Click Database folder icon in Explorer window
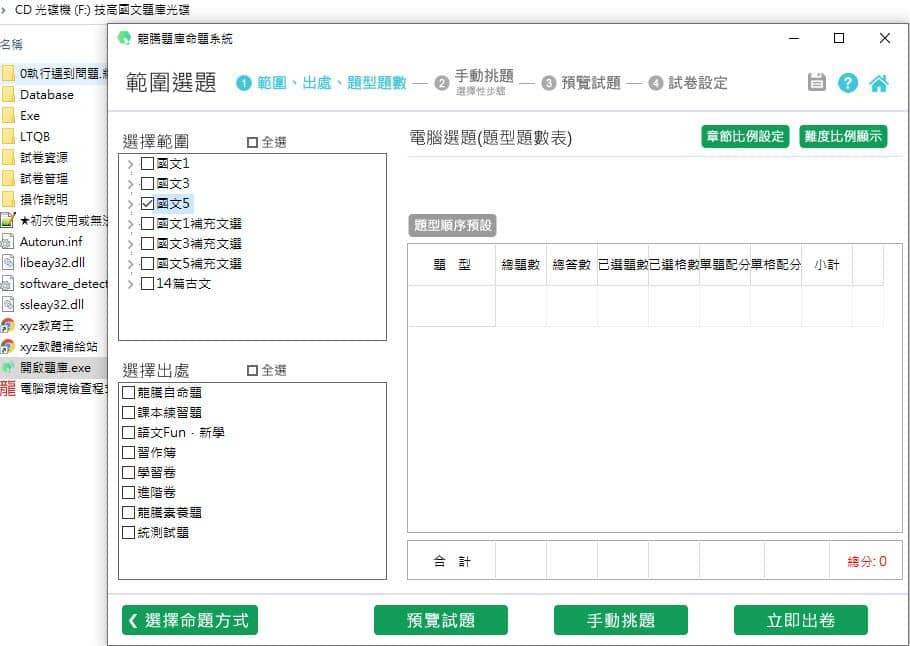Screen dimensions: 910x646 tap(8, 95)
